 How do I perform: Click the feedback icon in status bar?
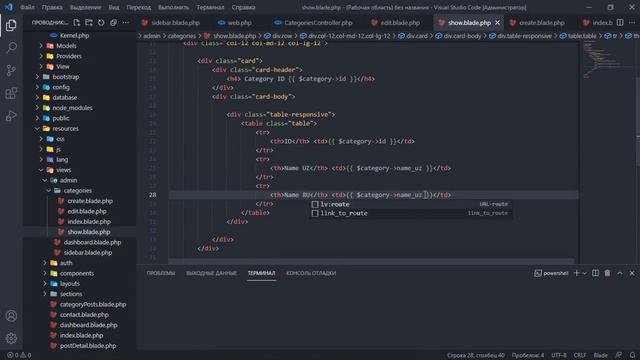click(619, 355)
